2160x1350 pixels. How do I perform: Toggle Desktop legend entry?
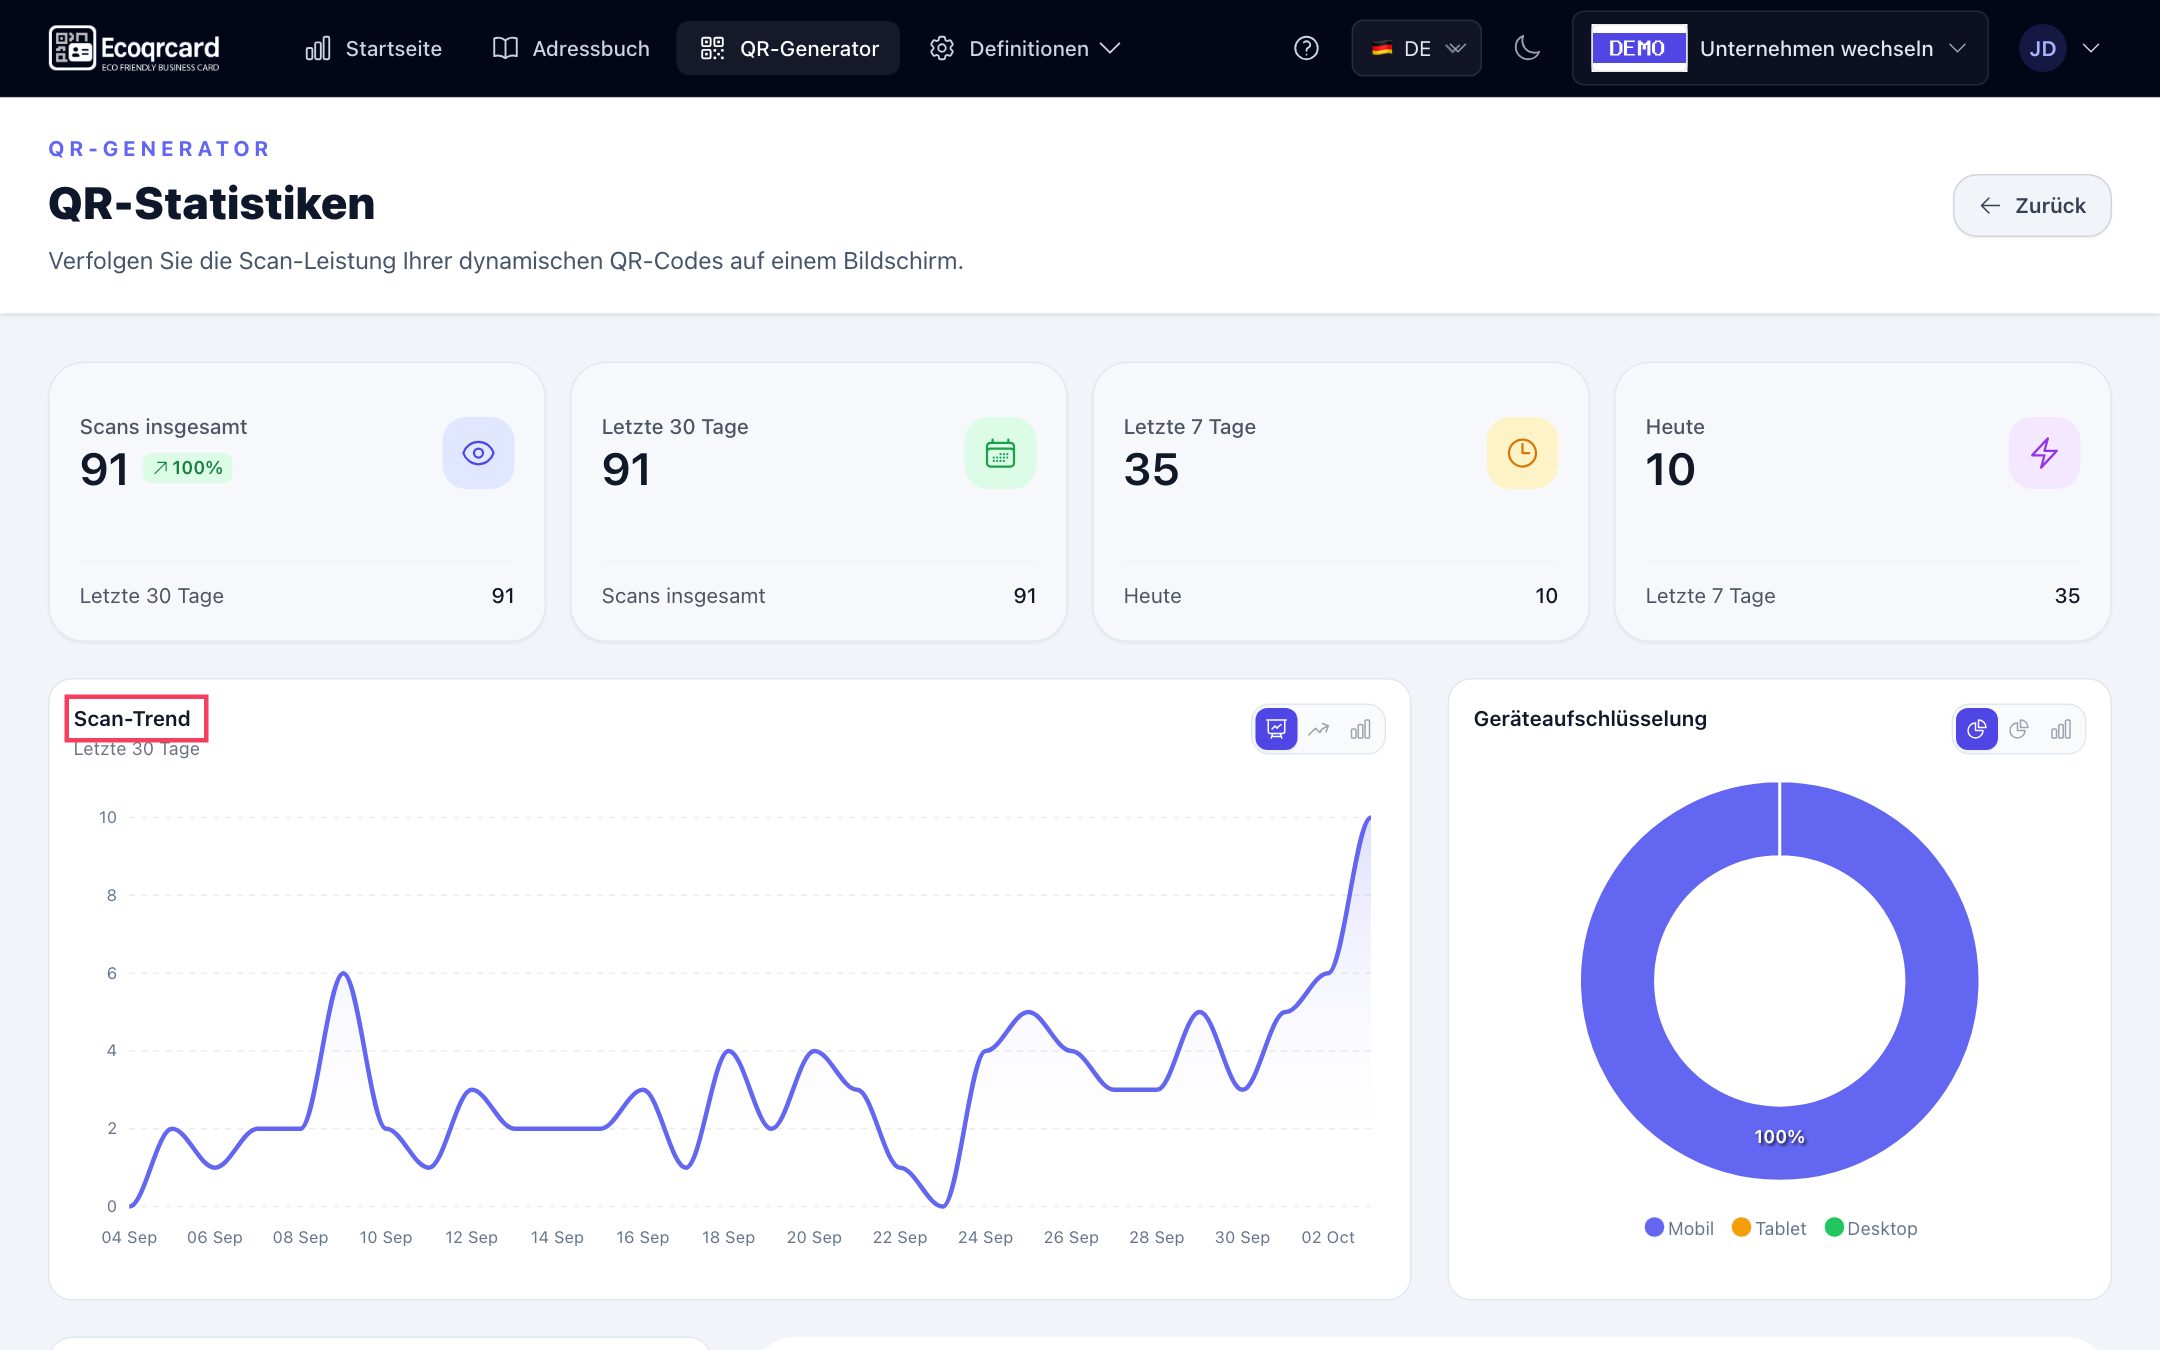pyautogui.click(x=1871, y=1228)
